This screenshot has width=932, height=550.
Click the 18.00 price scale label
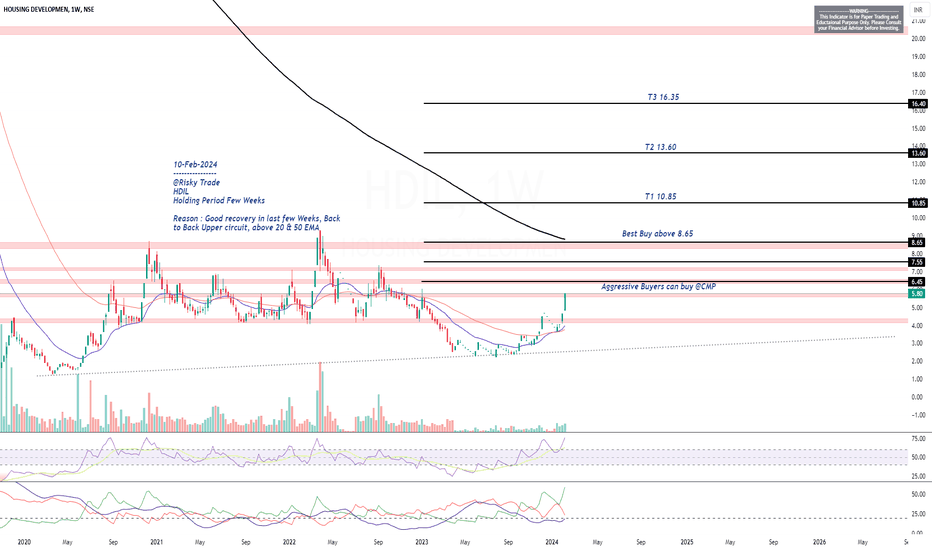918,75
